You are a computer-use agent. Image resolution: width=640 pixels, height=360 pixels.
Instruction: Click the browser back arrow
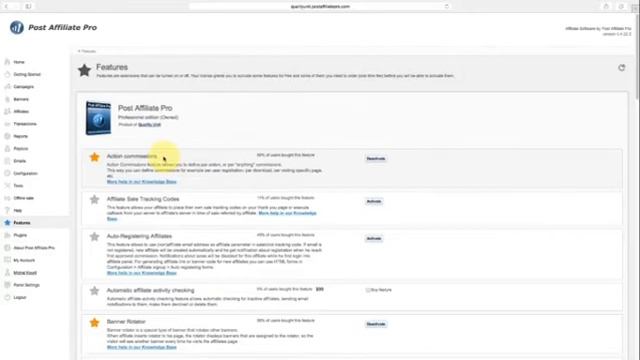pyautogui.click(x=7, y=6)
